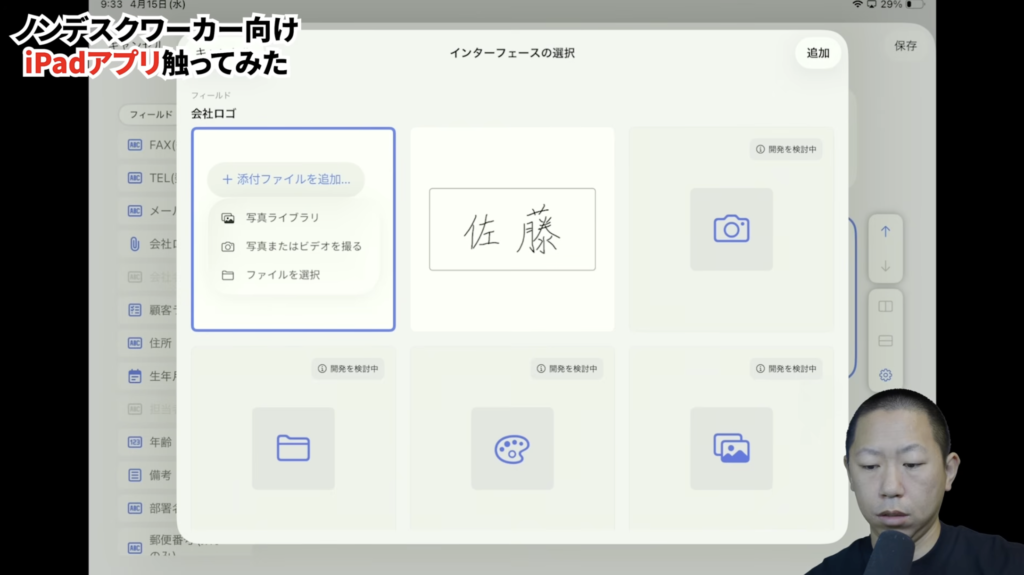The height and width of the screenshot is (575, 1024).
Task: Click the two-column layout icon
Action: click(885, 307)
